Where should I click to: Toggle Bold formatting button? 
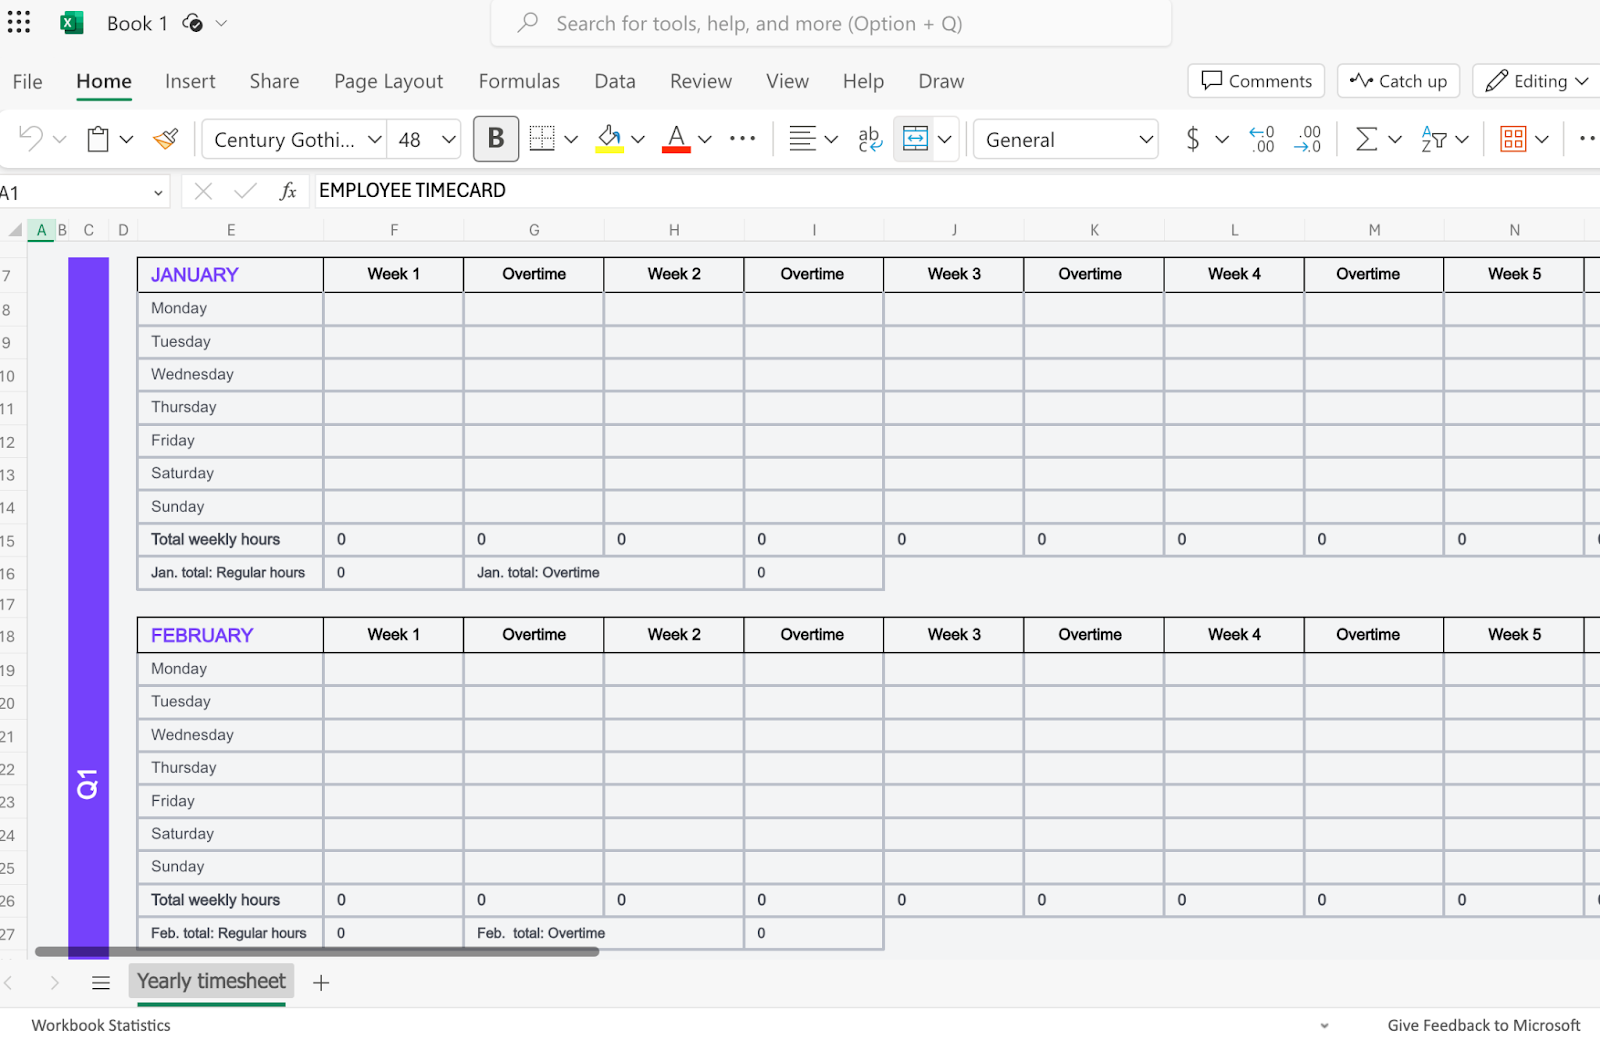point(496,139)
